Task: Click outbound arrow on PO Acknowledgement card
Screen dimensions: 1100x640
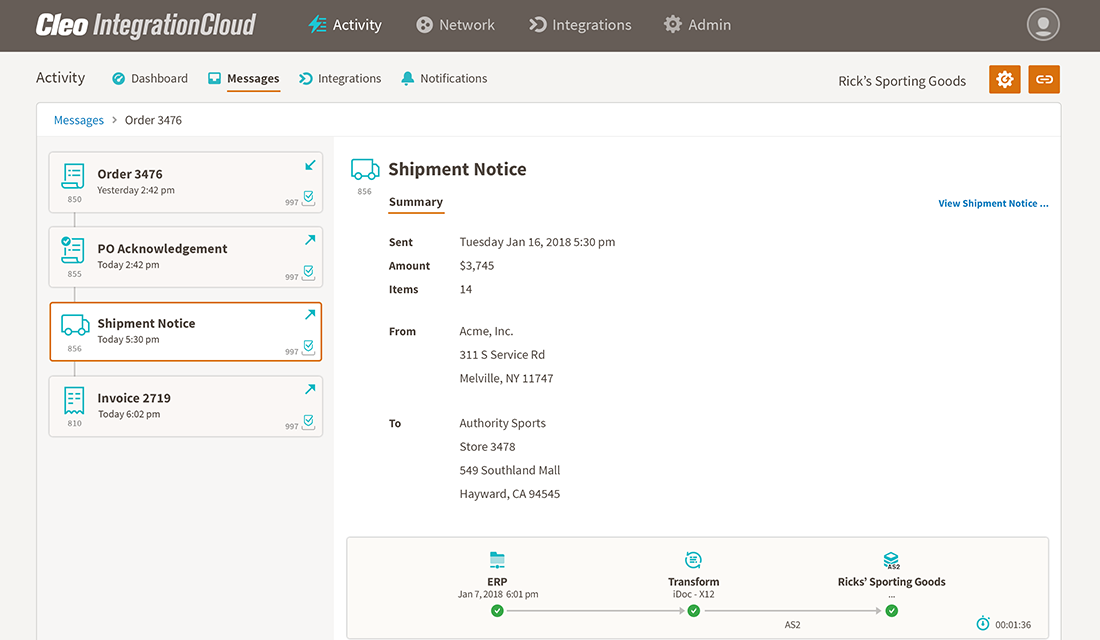Action: pos(310,240)
